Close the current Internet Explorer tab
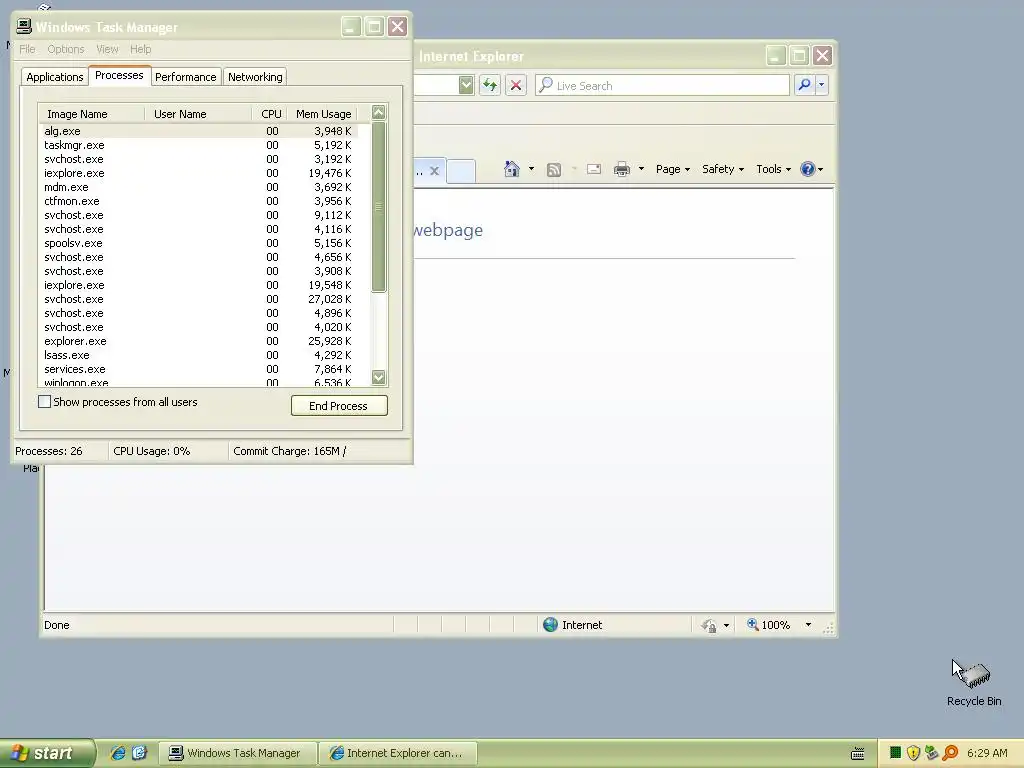Image resolution: width=1024 pixels, height=768 pixels. click(x=434, y=171)
